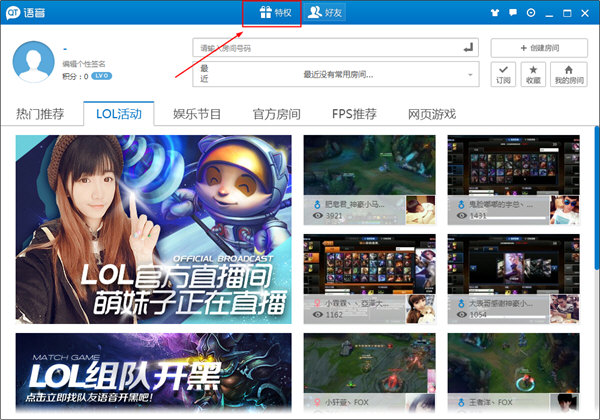This screenshot has height=420, width=600.
Task: Open the LOL官方直播间 banner
Action: coord(153,228)
